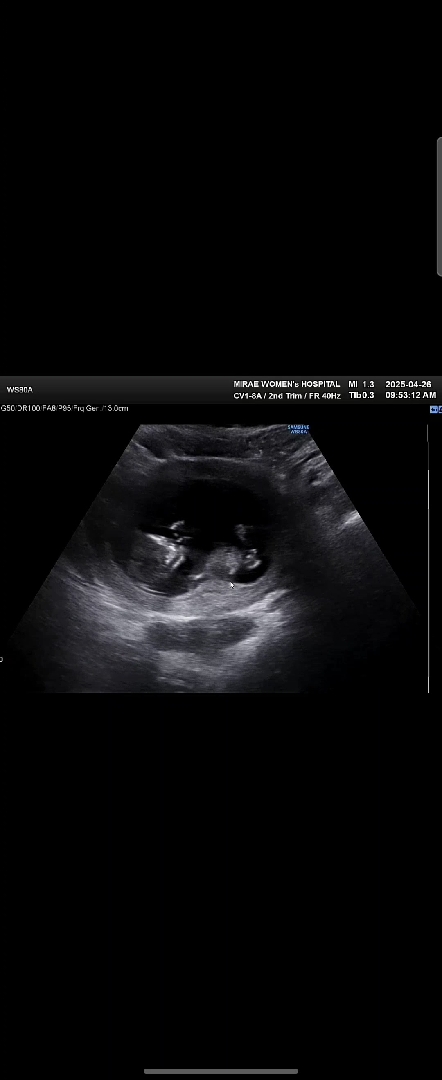Image resolution: width=442 pixels, height=1080 pixels.
Task: Tap the empty black area above the video
Action: [x=220, y=186]
